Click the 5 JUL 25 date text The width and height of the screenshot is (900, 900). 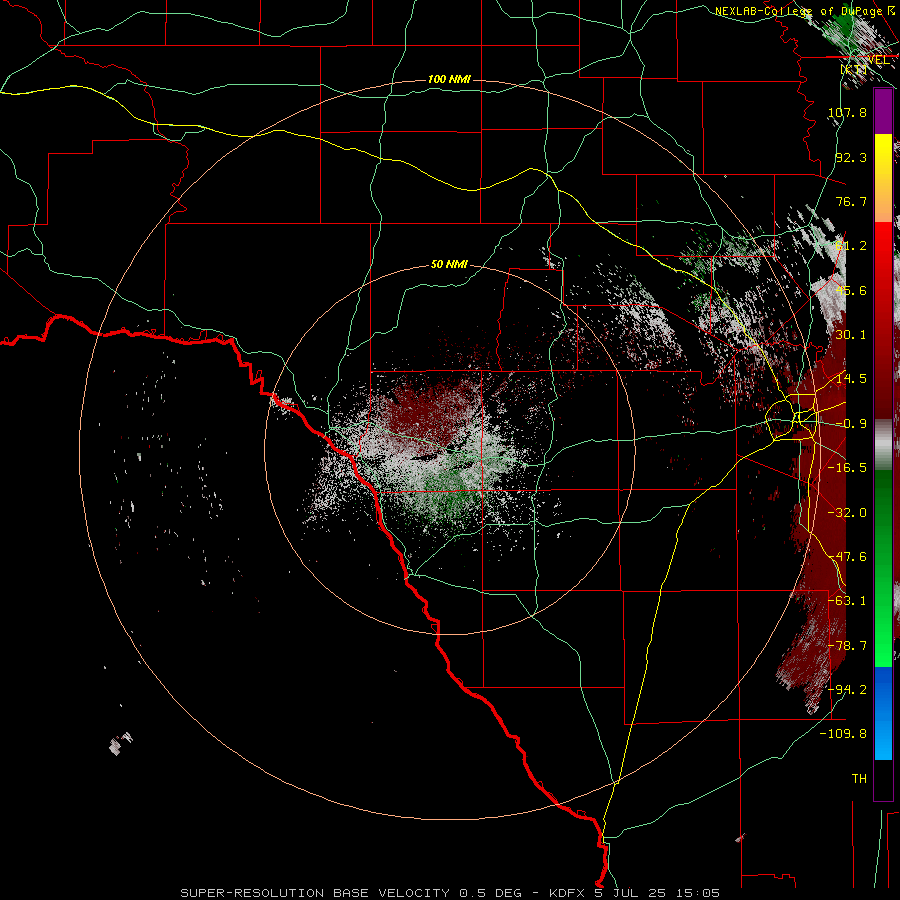click(x=630, y=893)
